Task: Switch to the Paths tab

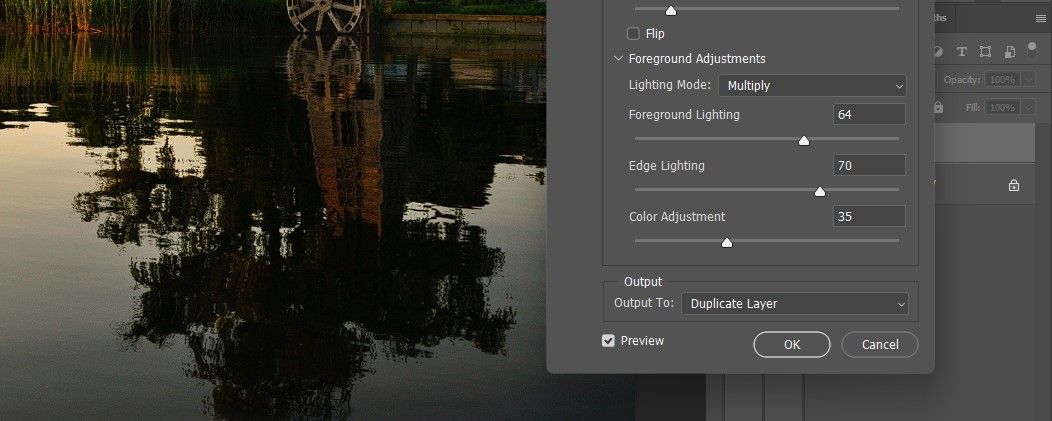Action: [940, 18]
